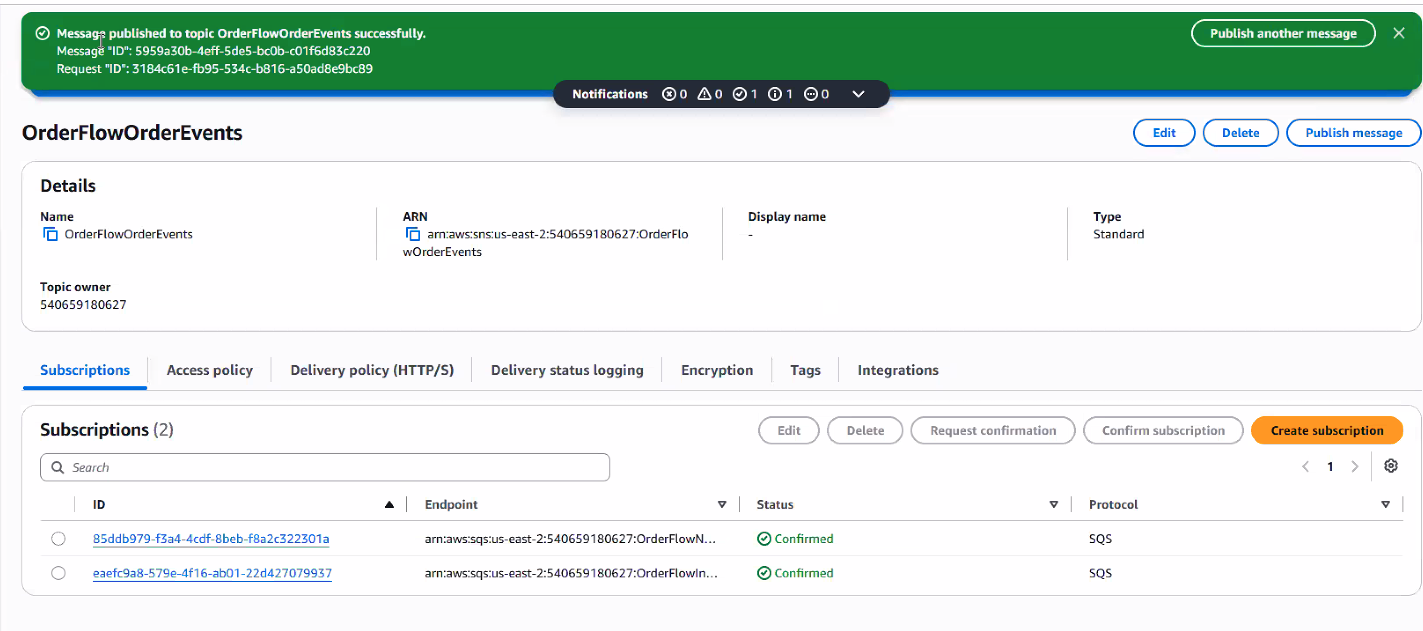Copy the topic Name with copy icon
Screen dimensions: 1423x631
51,234
